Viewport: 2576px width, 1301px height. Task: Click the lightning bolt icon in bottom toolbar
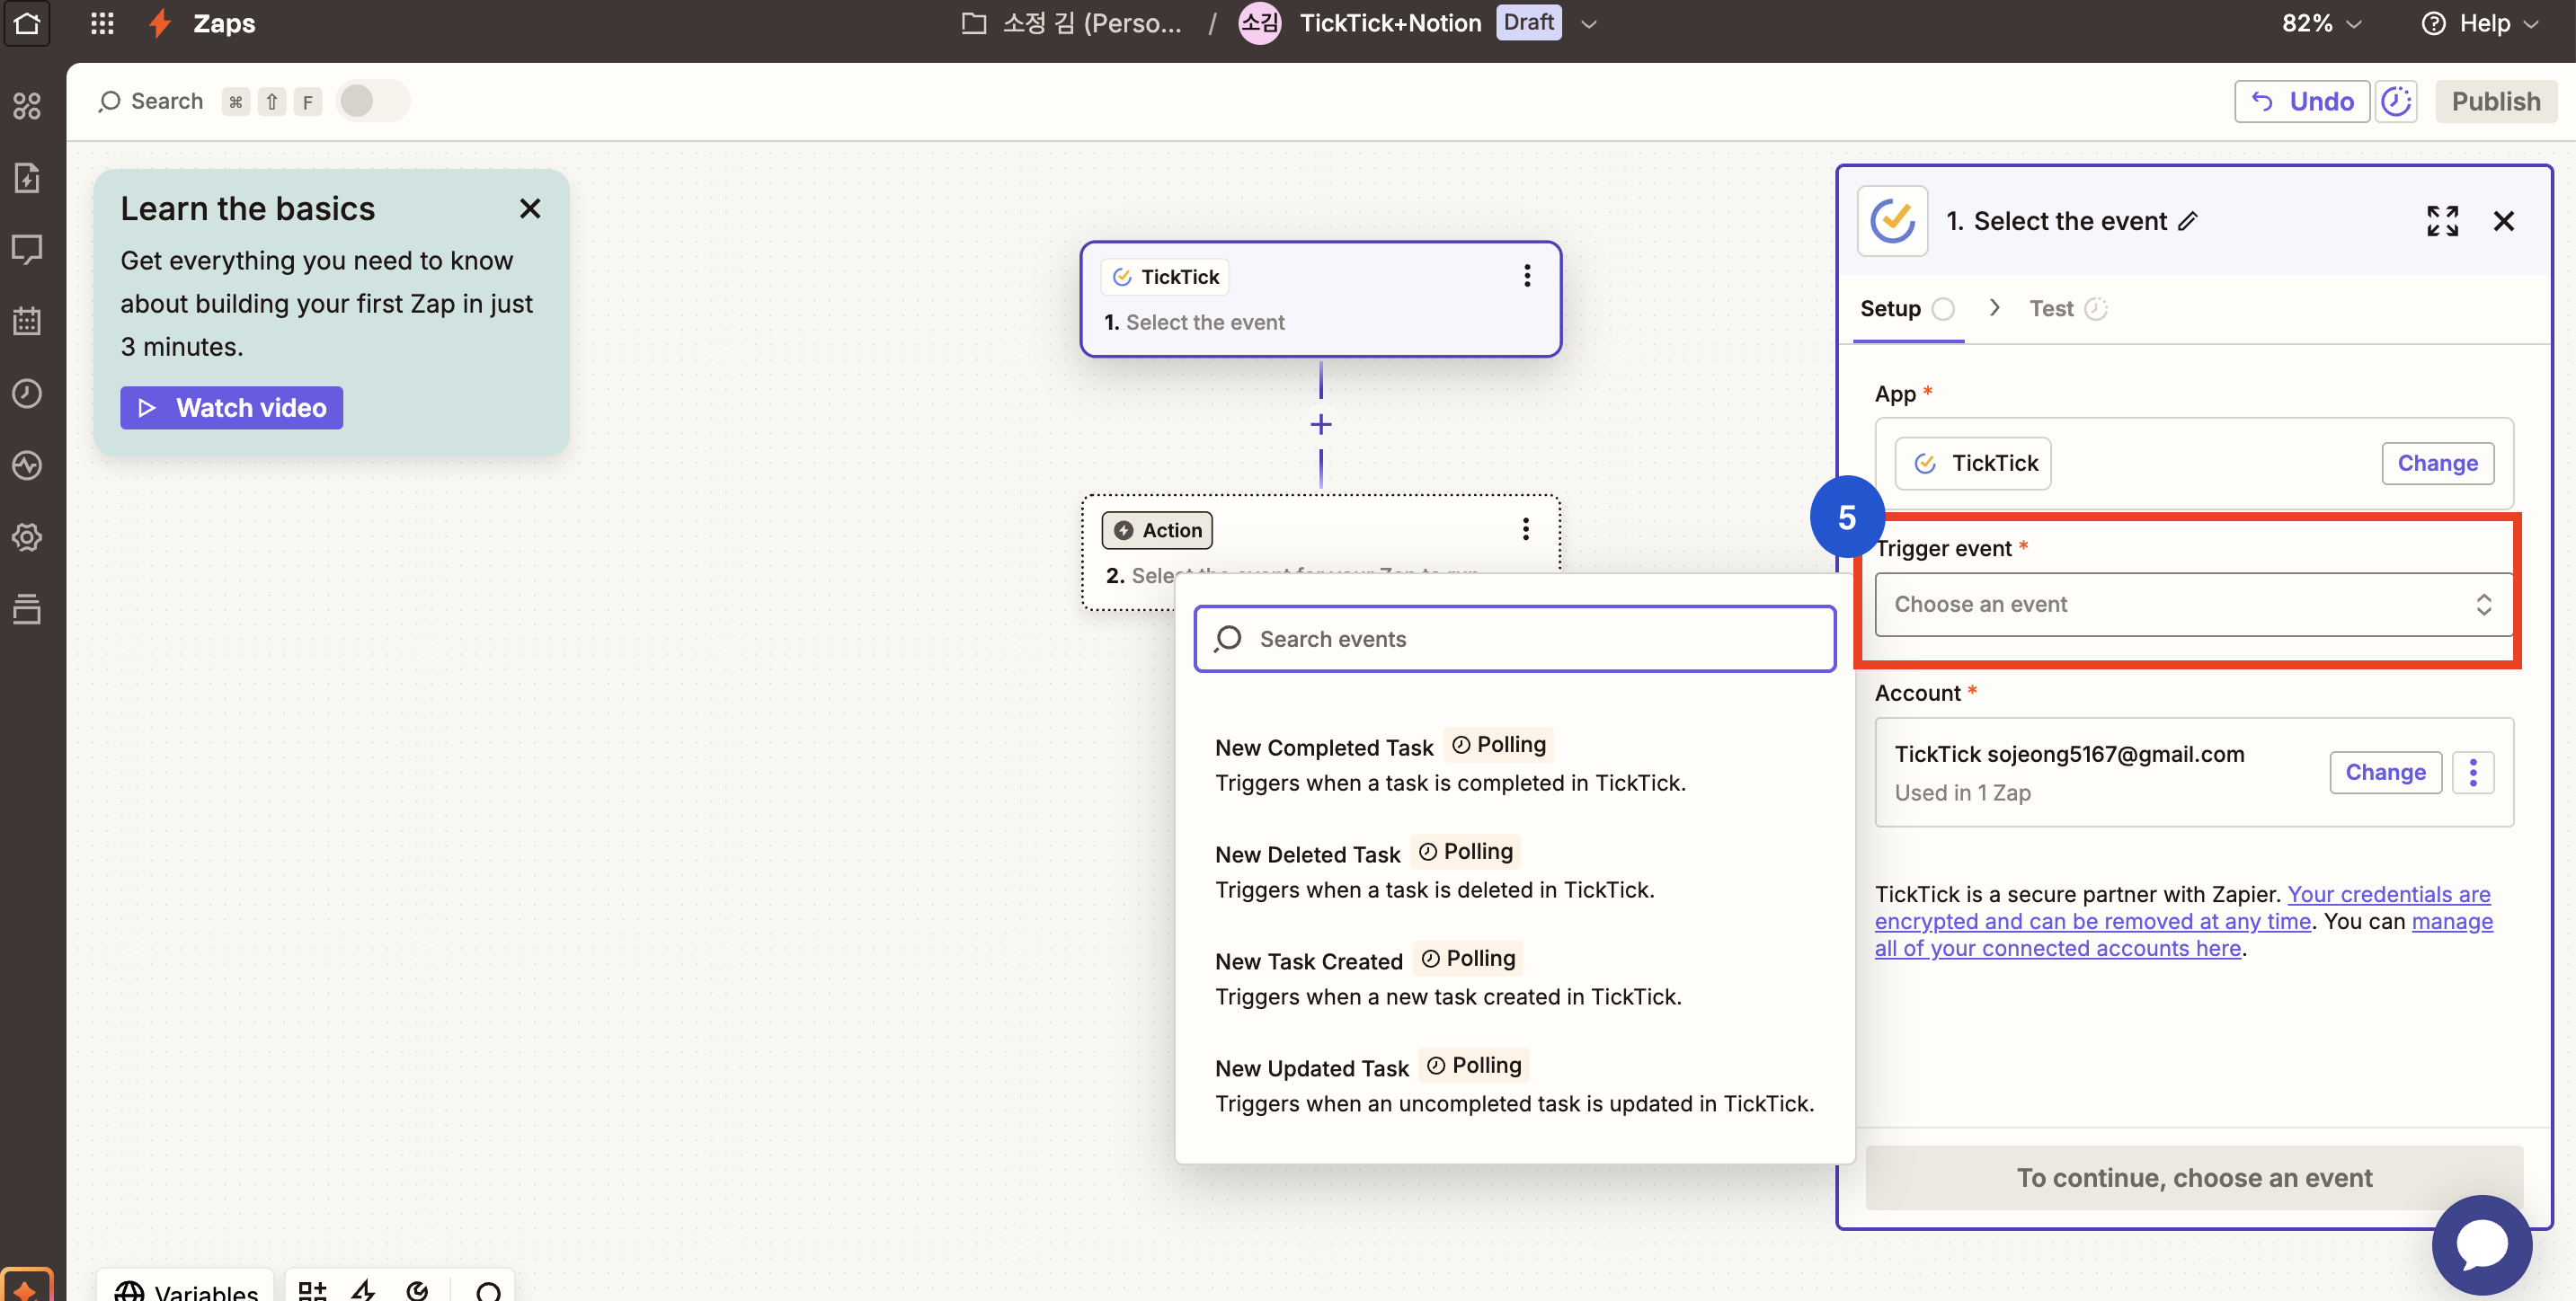pyautogui.click(x=364, y=1291)
